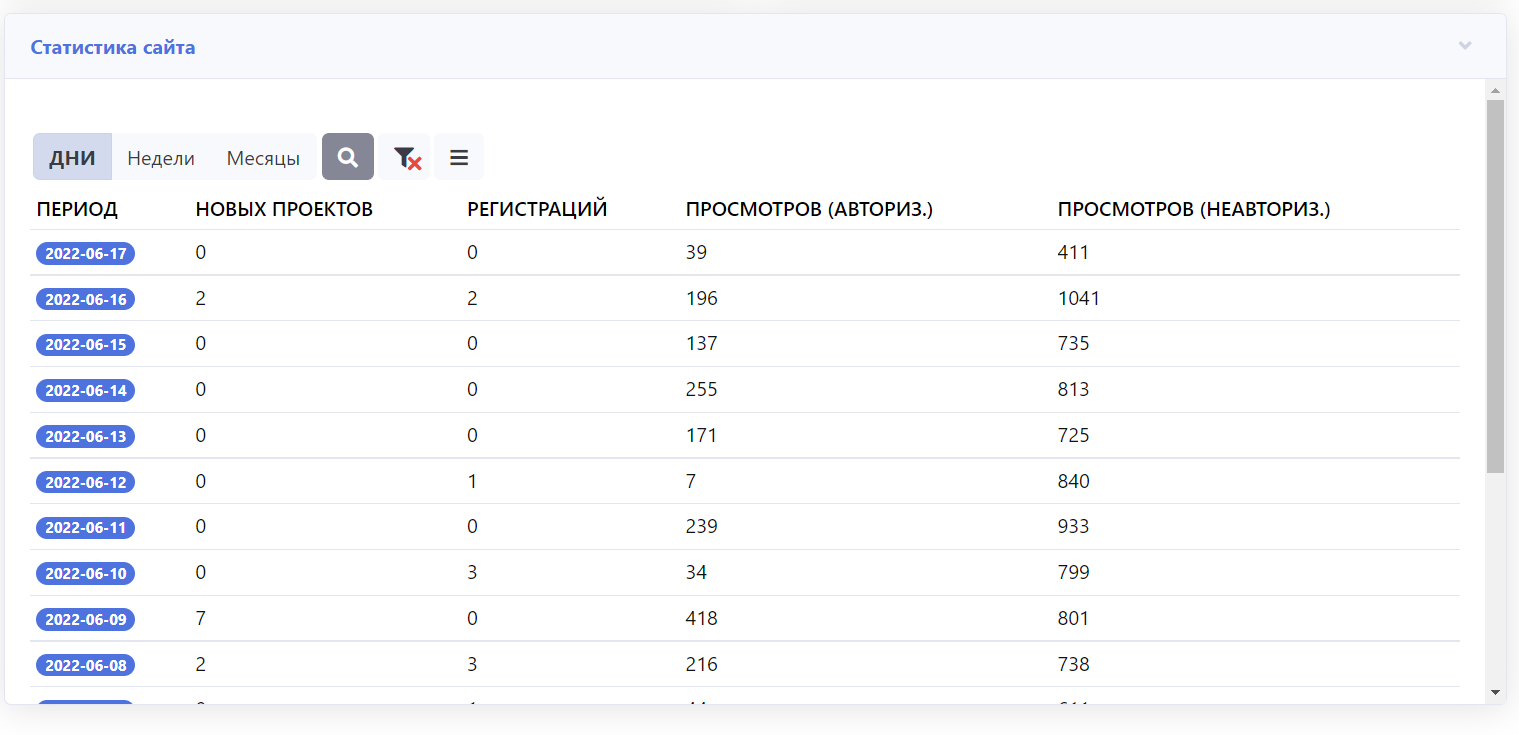
Task: Click the РЕГИСТРАЦИЙ column header
Action: pos(537,209)
